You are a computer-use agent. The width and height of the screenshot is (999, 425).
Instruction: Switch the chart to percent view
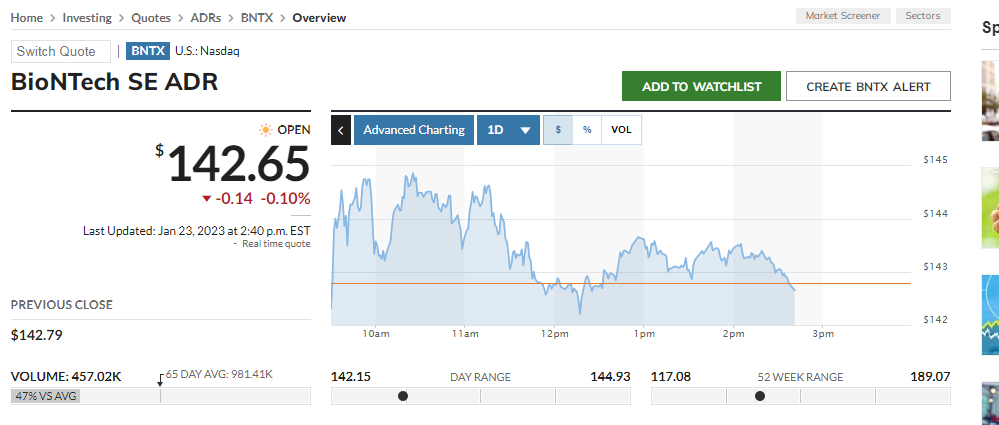(587, 130)
